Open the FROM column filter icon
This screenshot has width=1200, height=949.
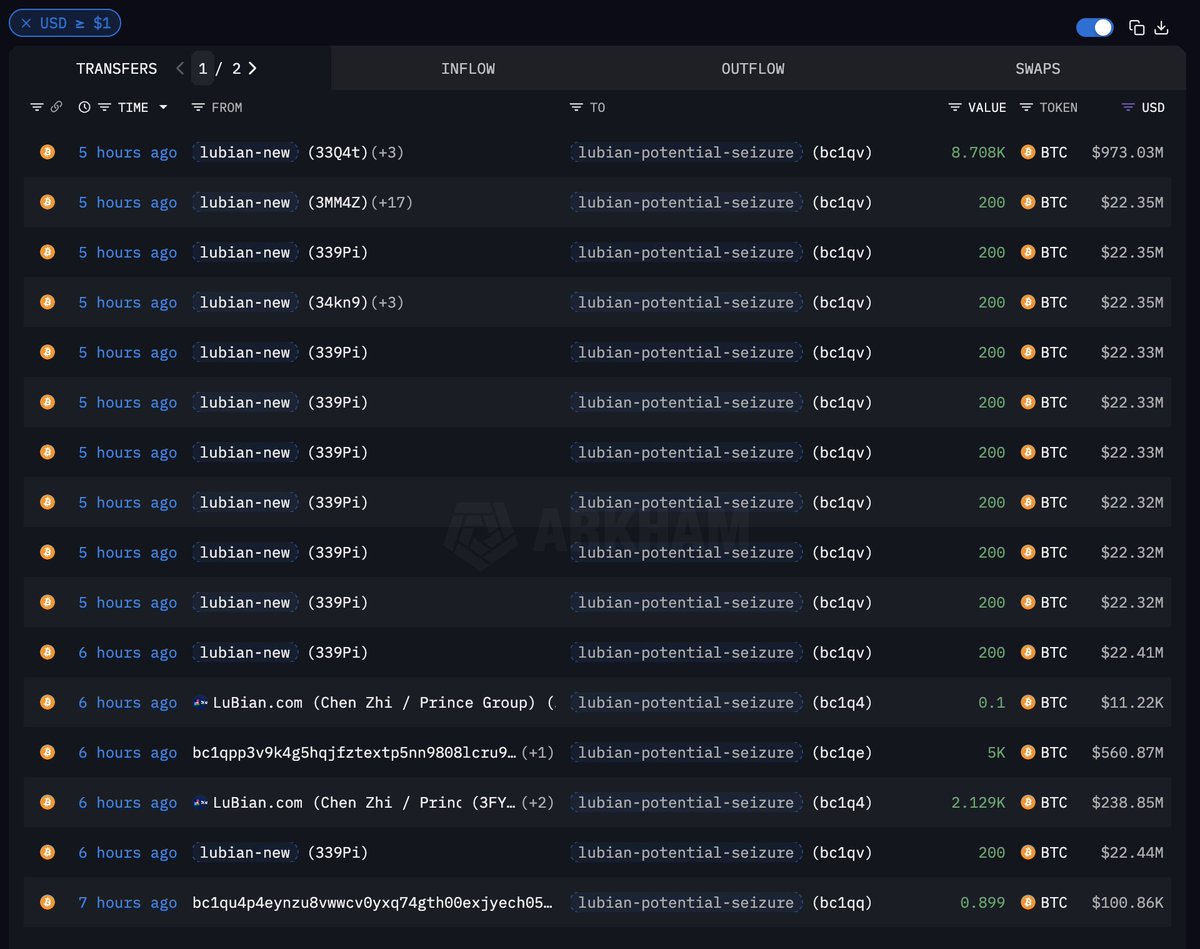pos(198,107)
